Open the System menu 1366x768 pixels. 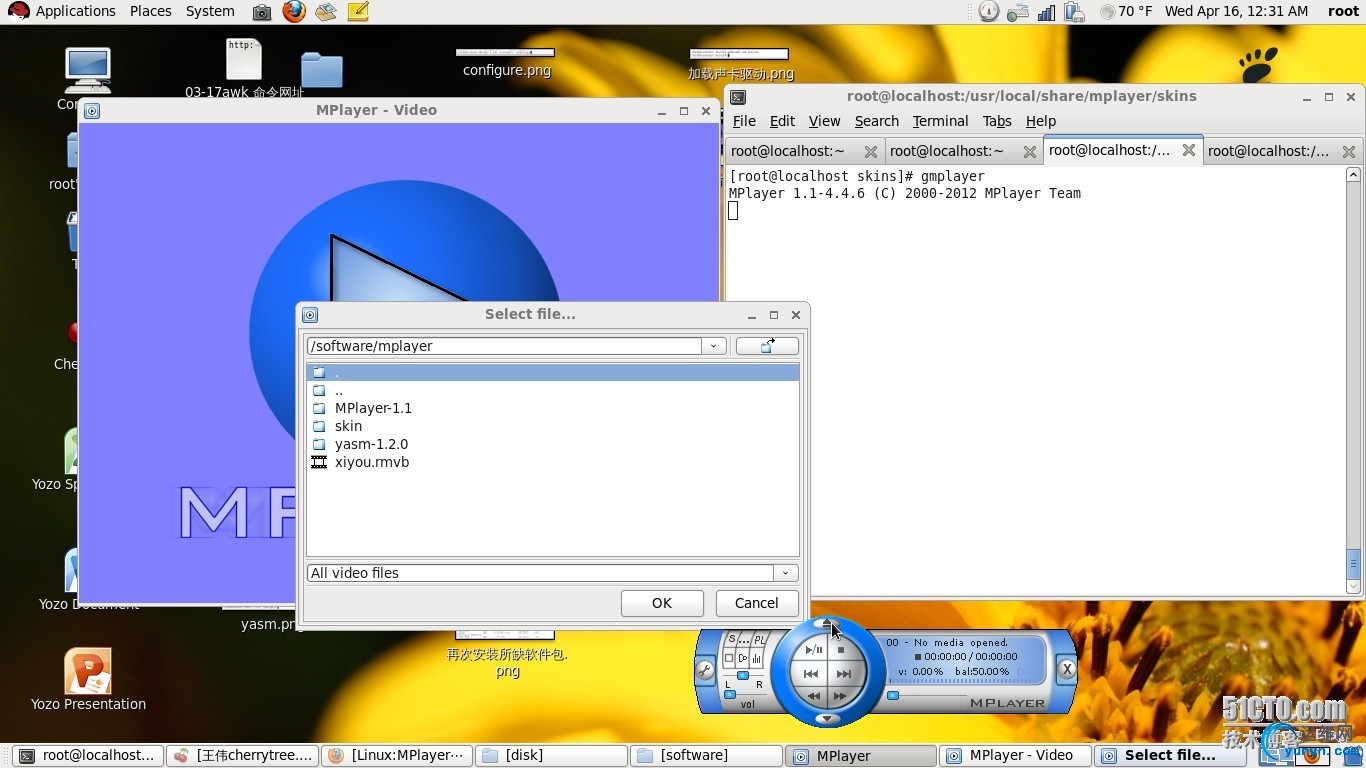tap(210, 11)
